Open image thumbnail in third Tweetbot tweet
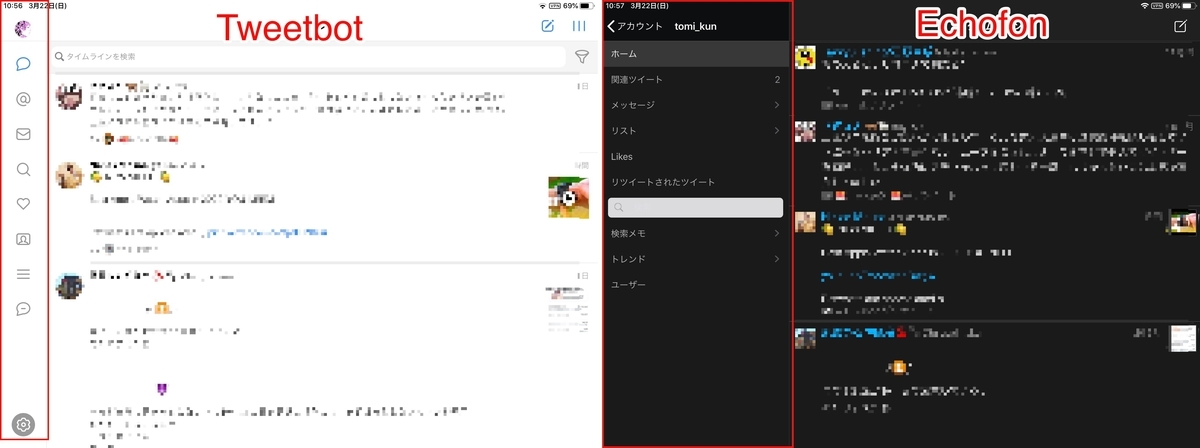Screen dimensions: 1200x448 [569, 308]
